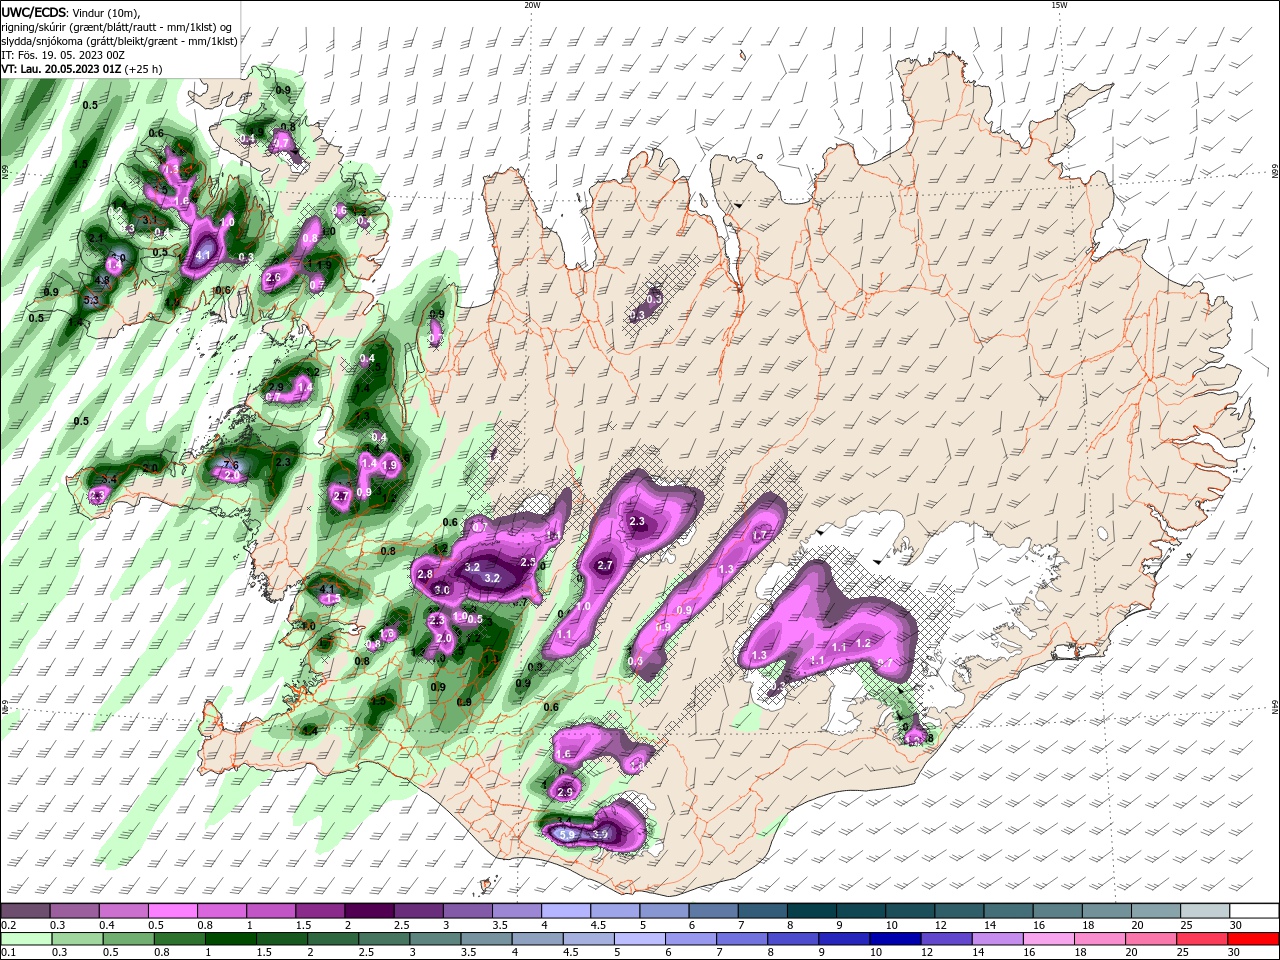Click the dark mauve 0.2–0.3 snow legend swatch
The image size is (1280, 960).
click(25, 911)
